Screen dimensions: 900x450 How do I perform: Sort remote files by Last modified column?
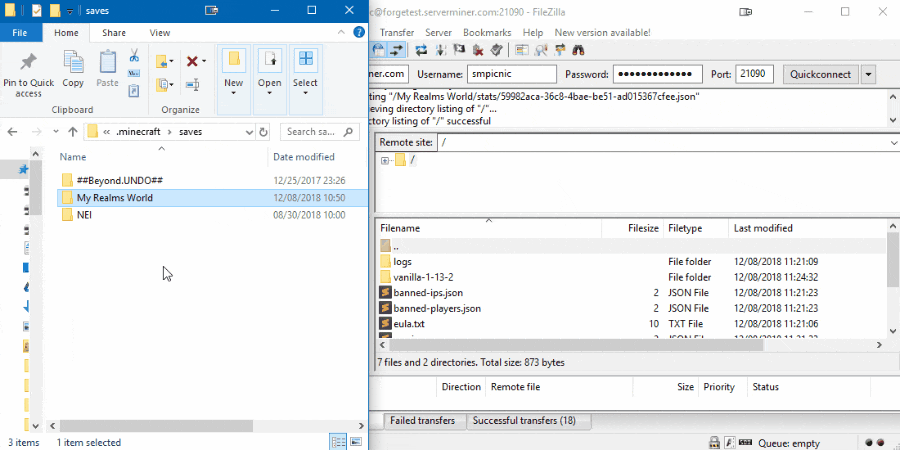pyautogui.click(x=806, y=228)
